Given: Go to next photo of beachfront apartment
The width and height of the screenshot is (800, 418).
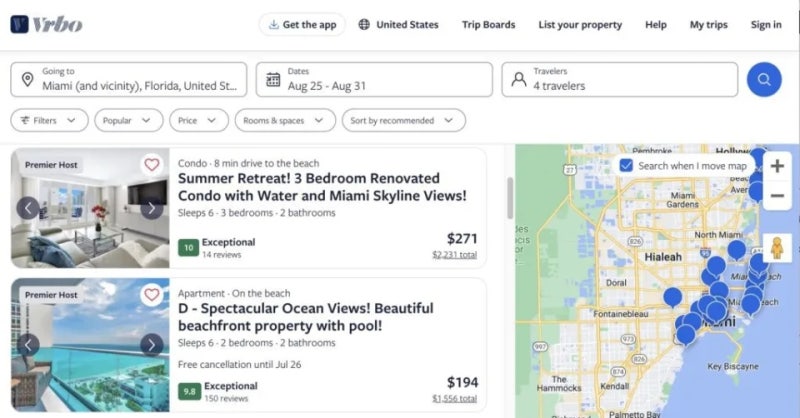Looking at the screenshot, I should click(151, 345).
